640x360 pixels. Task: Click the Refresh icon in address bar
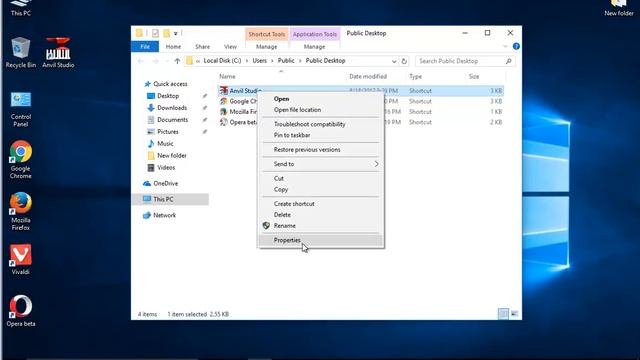tap(404, 61)
